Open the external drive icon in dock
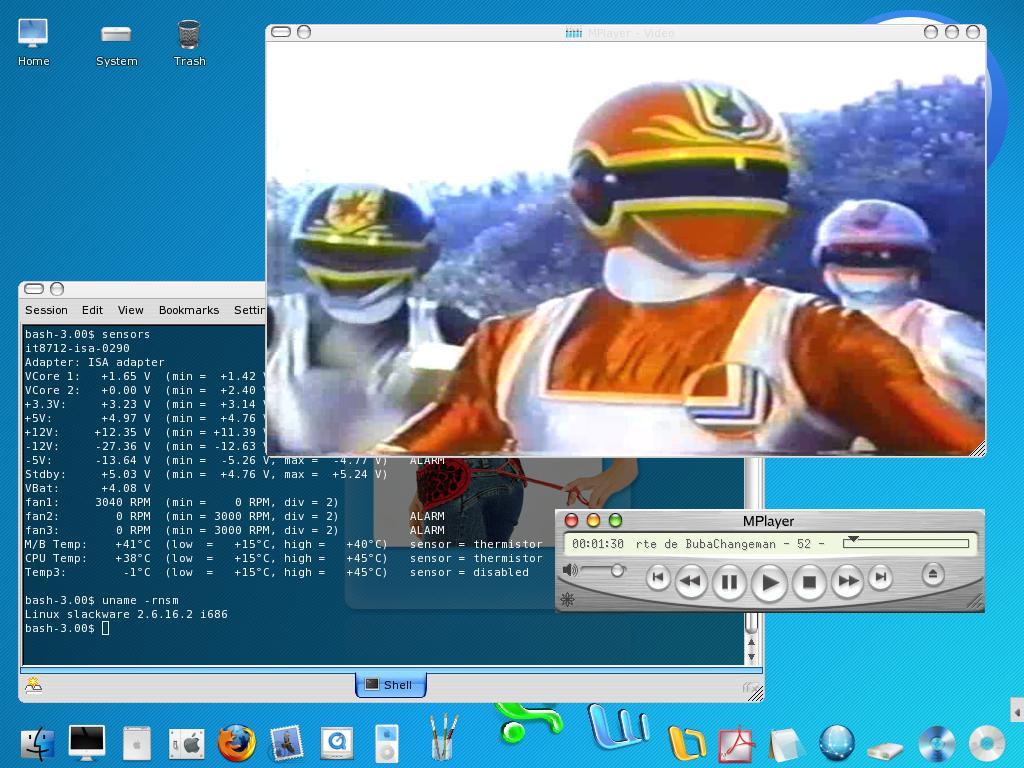 [886, 750]
